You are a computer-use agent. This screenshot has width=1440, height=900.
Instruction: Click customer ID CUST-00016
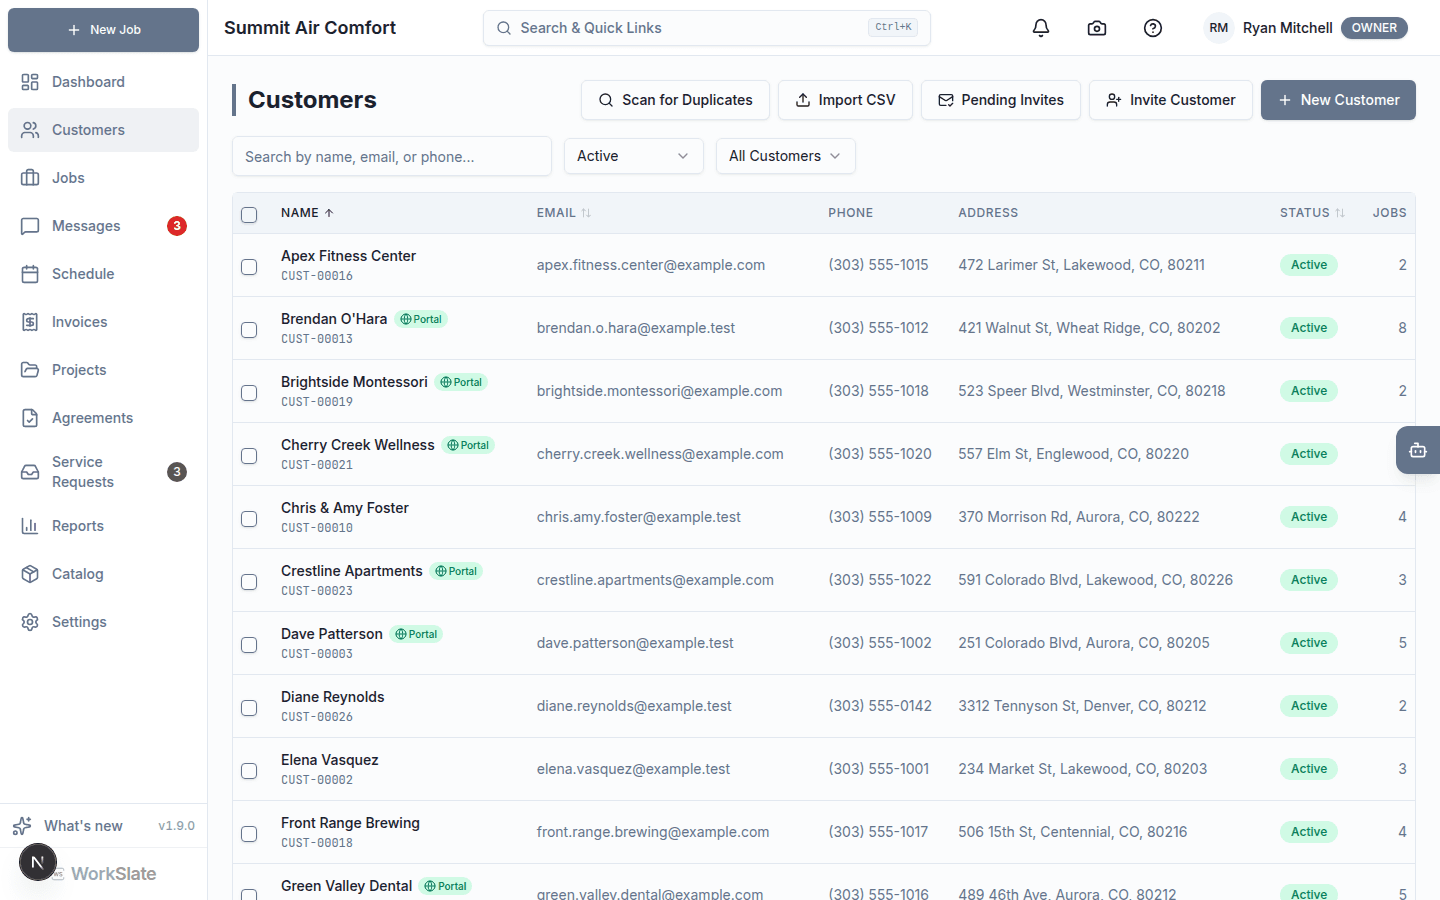317,276
